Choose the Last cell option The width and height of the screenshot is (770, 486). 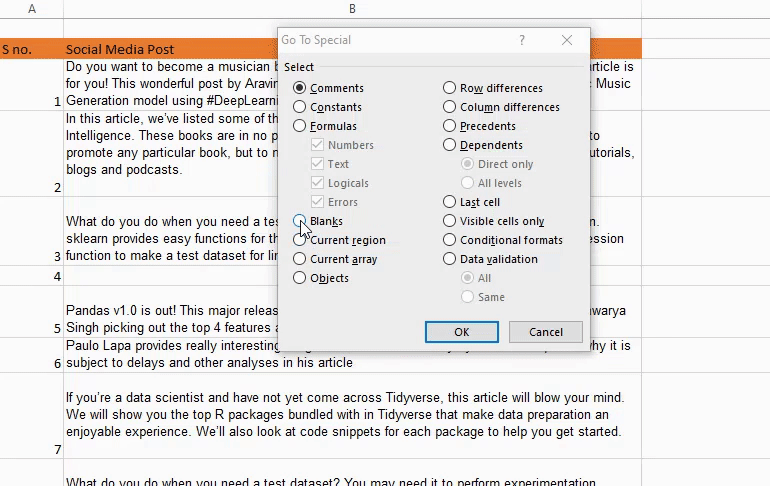click(450, 202)
